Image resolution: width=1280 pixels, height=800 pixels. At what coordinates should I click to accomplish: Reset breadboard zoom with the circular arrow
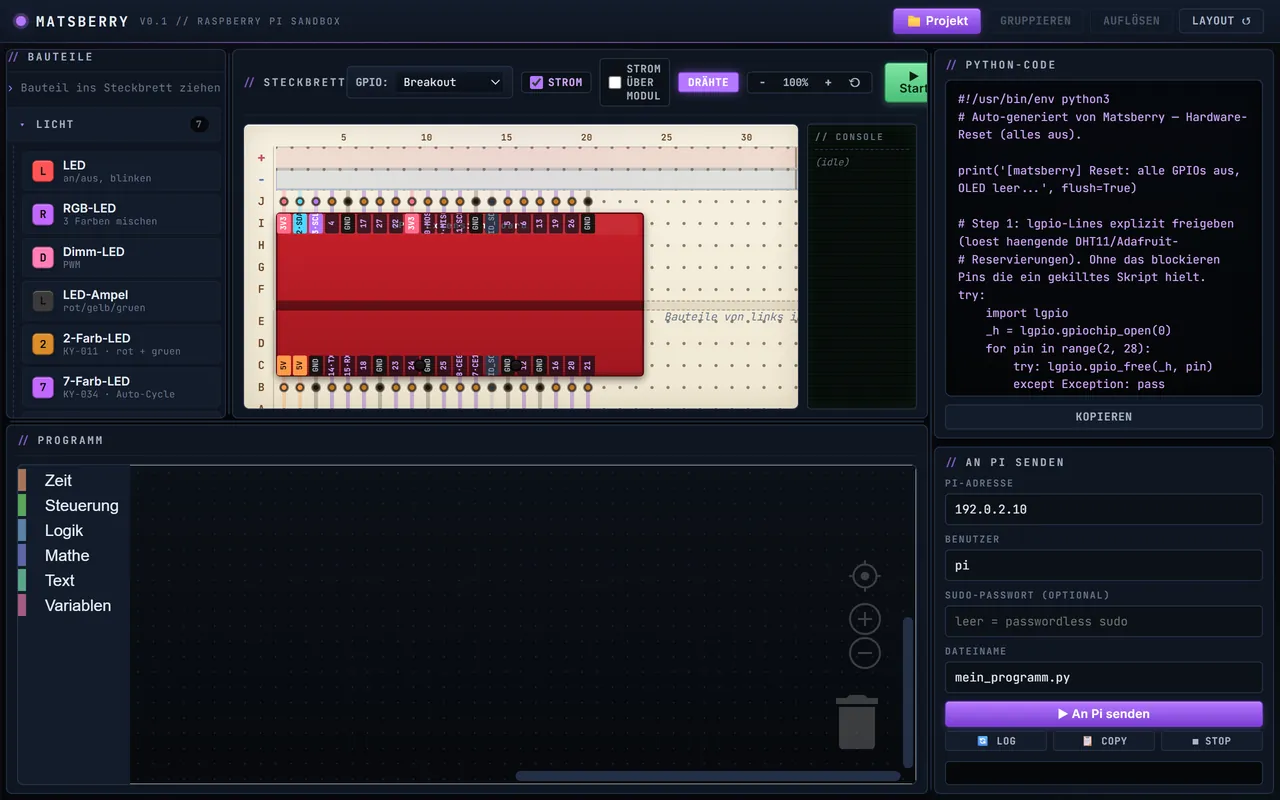tap(855, 82)
